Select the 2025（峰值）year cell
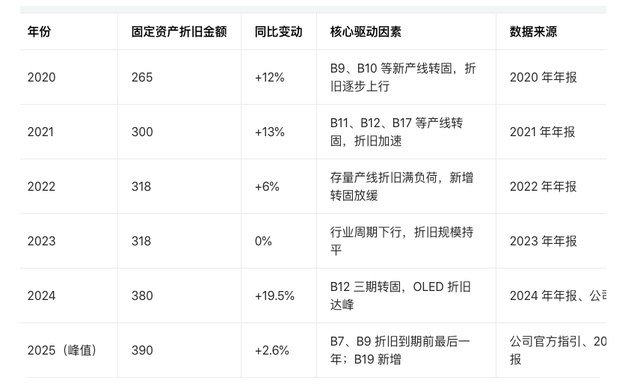Image resolution: width=640 pixels, height=386 pixels. point(62,350)
